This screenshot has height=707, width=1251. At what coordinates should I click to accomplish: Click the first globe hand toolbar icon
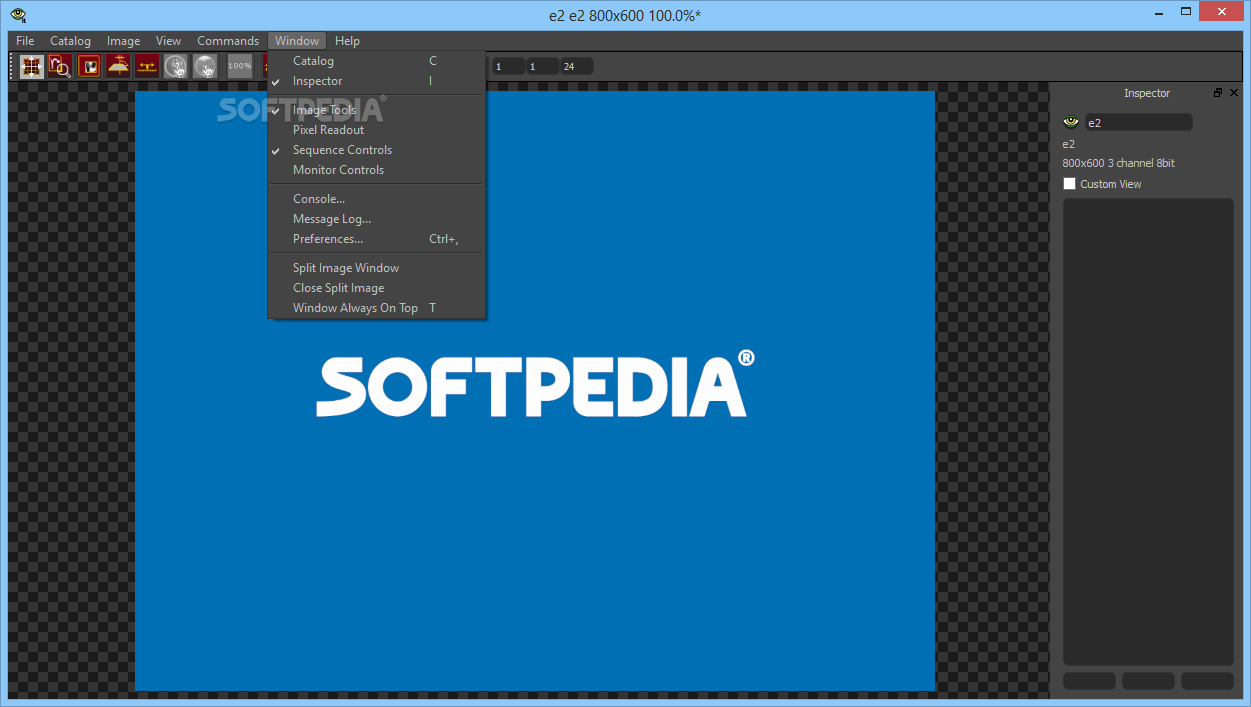coord(176,66)
